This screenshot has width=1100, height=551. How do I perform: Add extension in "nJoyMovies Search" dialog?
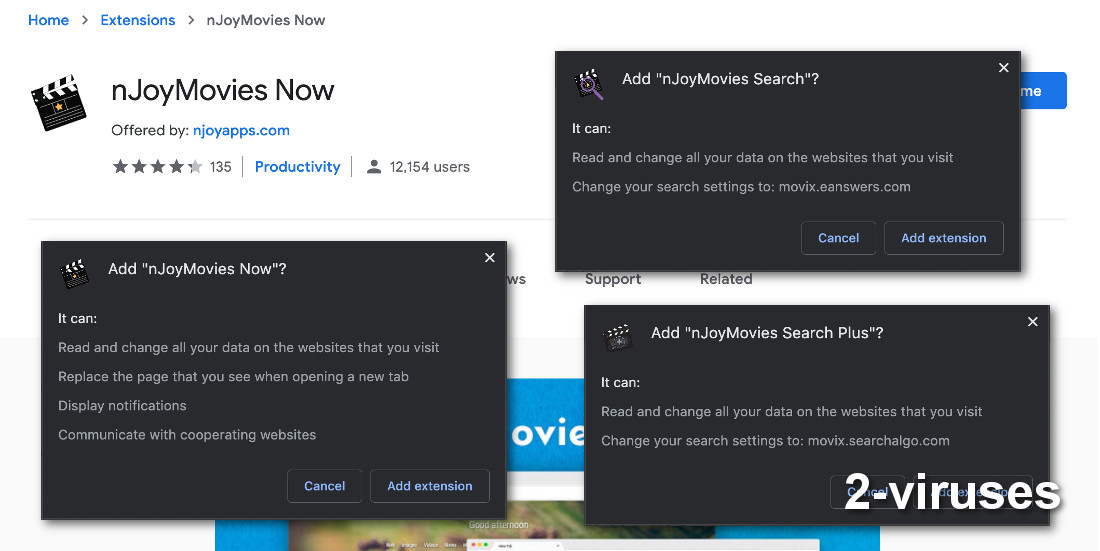coord(944,238)
